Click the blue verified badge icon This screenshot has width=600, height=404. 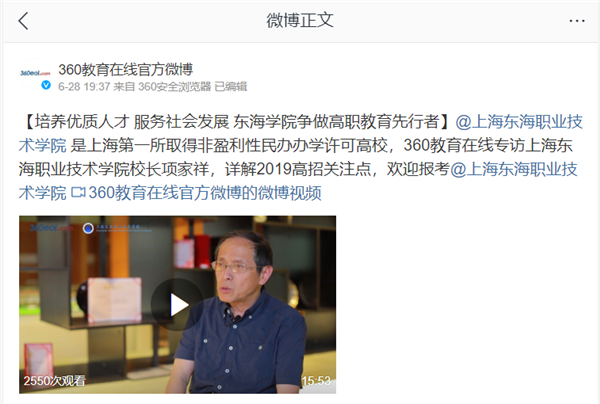point(46,85)
